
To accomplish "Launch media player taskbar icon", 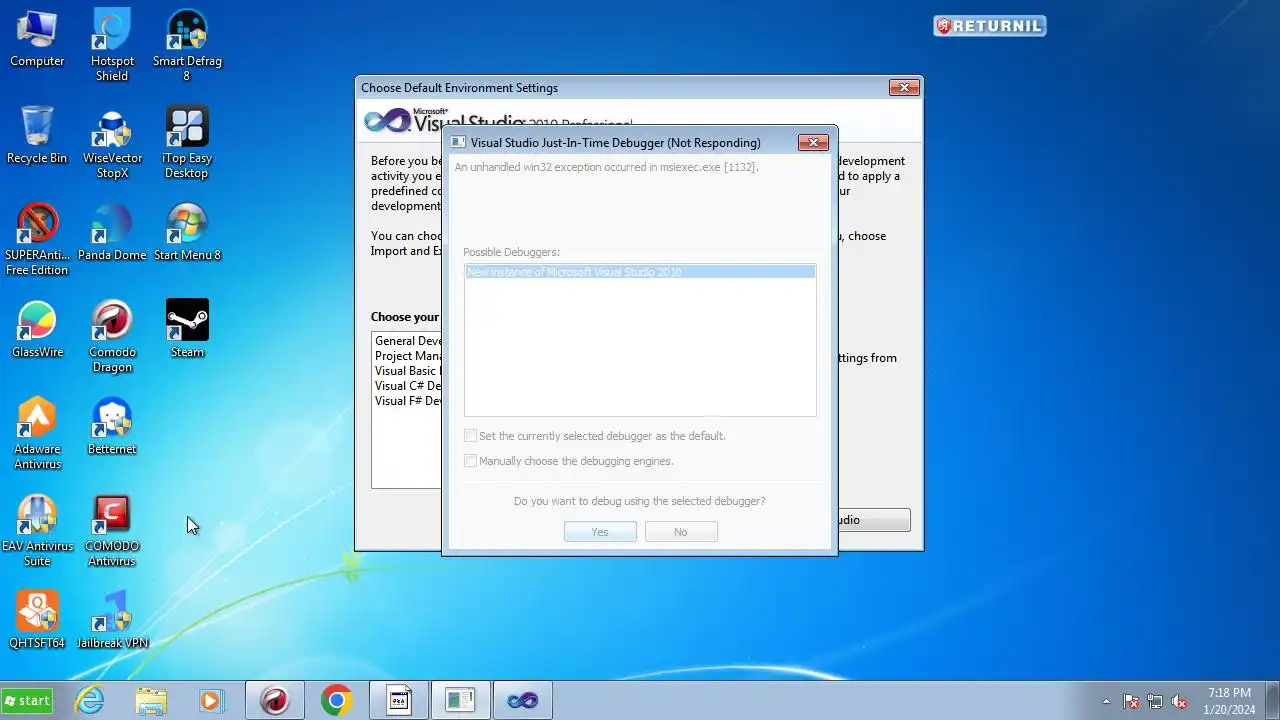I will pyautogui.click(x=211, y=701).
